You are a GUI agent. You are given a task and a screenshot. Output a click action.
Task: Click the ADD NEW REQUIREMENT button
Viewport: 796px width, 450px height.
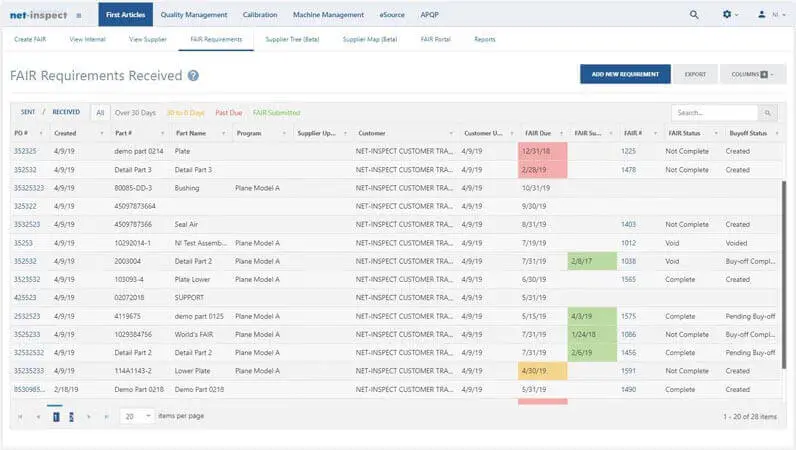625,75
